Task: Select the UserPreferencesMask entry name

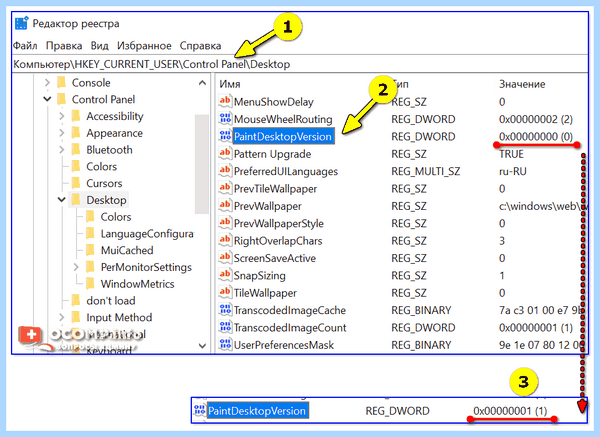Action: [x=284, y=345]
